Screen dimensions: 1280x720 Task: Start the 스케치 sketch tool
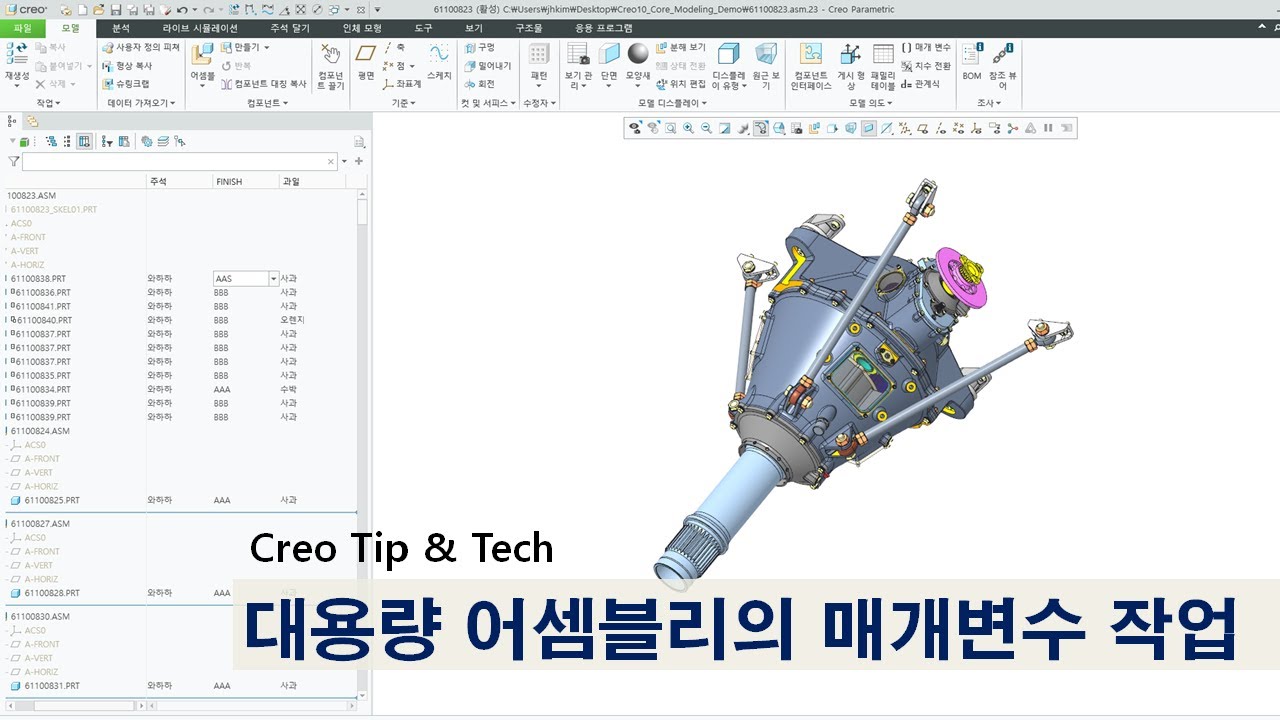[x=439, y=61]
